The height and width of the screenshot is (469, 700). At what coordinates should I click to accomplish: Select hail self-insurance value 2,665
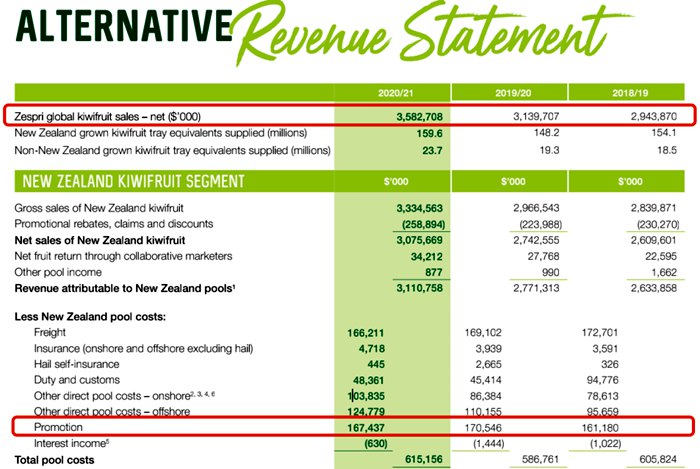pyautogui.click(x=488, y=364)
